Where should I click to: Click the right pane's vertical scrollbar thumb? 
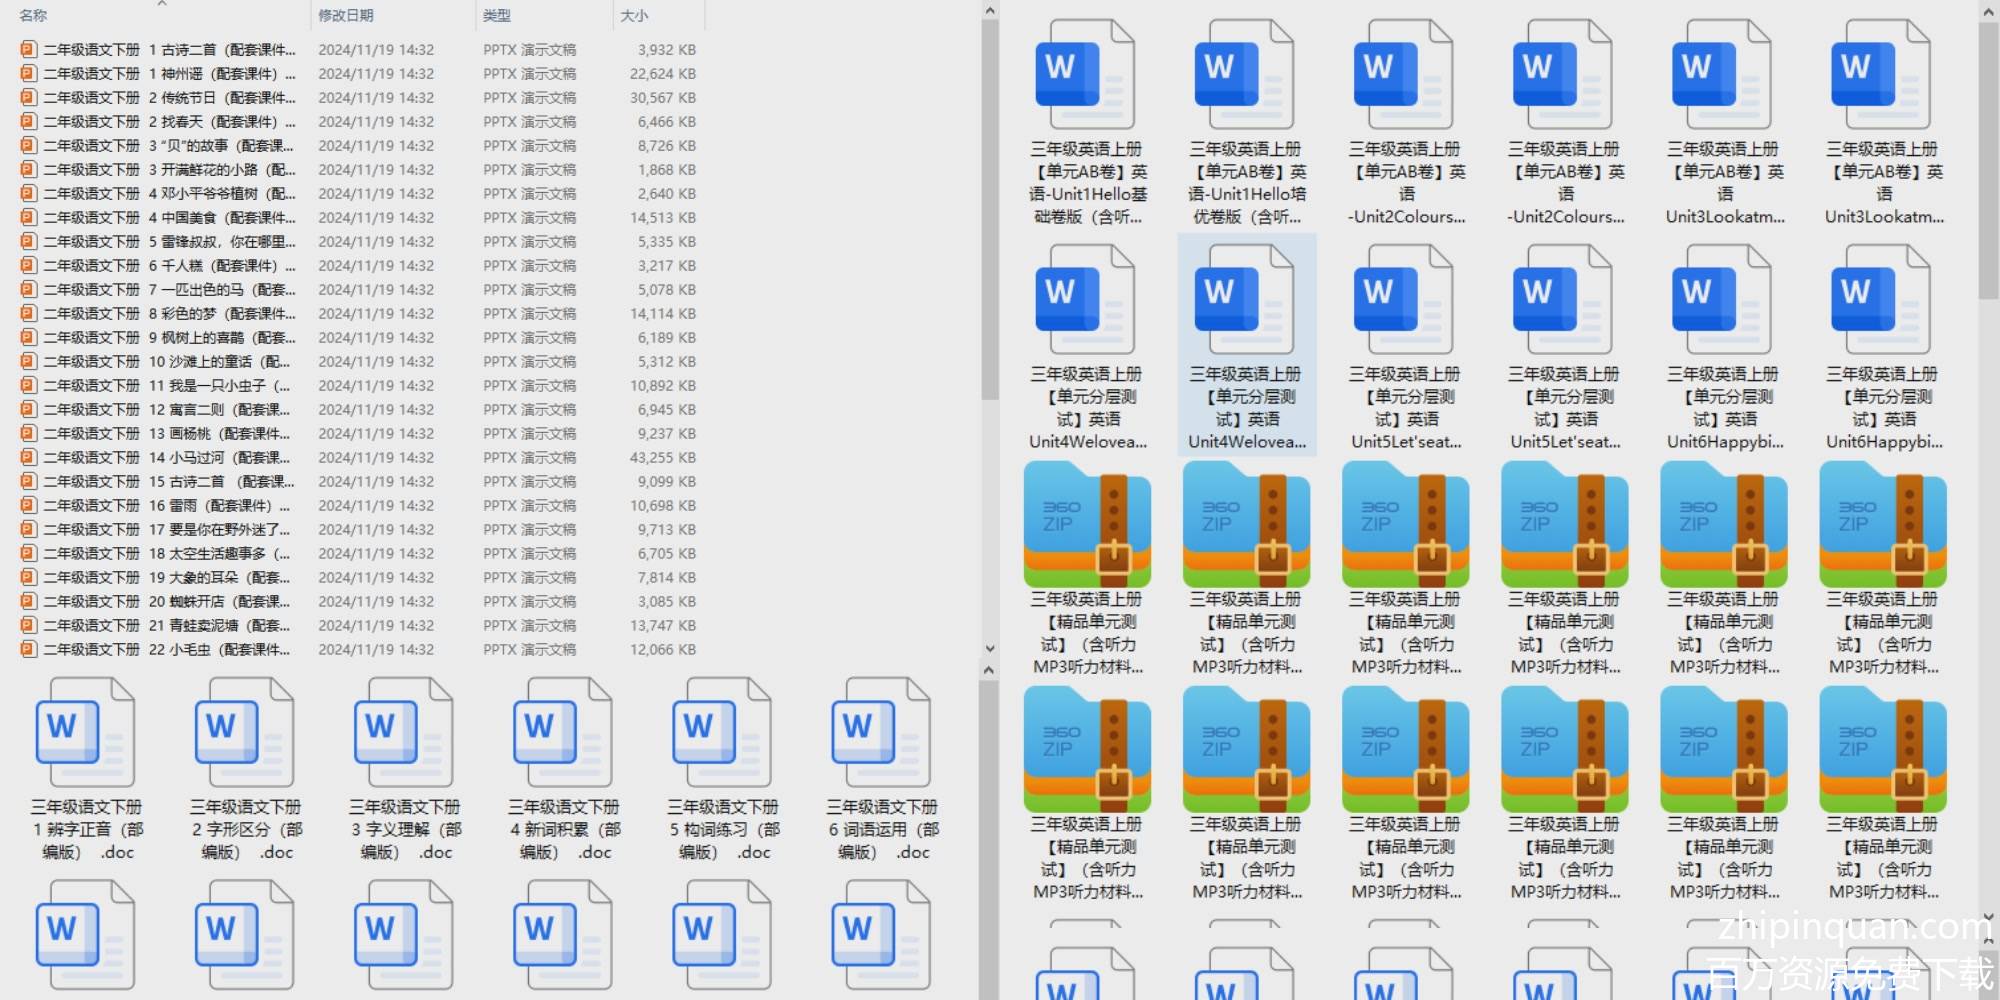click(1988, 160)
